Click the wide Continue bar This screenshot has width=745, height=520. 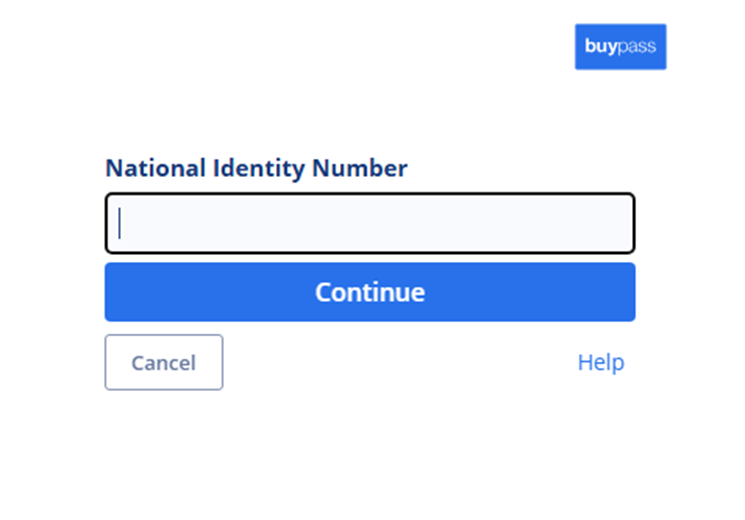click(x=370, y=292)
